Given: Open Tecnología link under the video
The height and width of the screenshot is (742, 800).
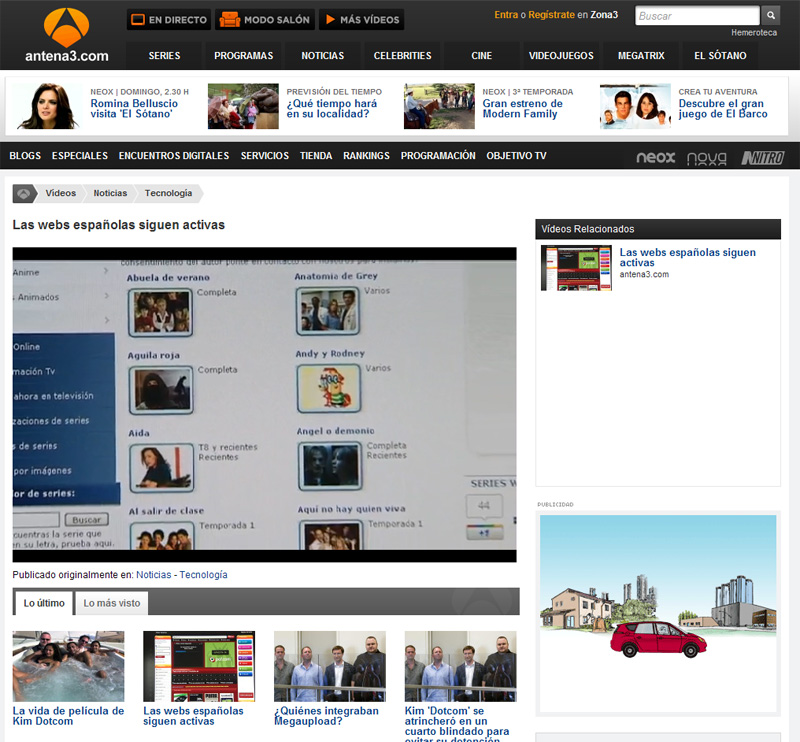Looking at the screenshot, I should [x=204, y=575].
